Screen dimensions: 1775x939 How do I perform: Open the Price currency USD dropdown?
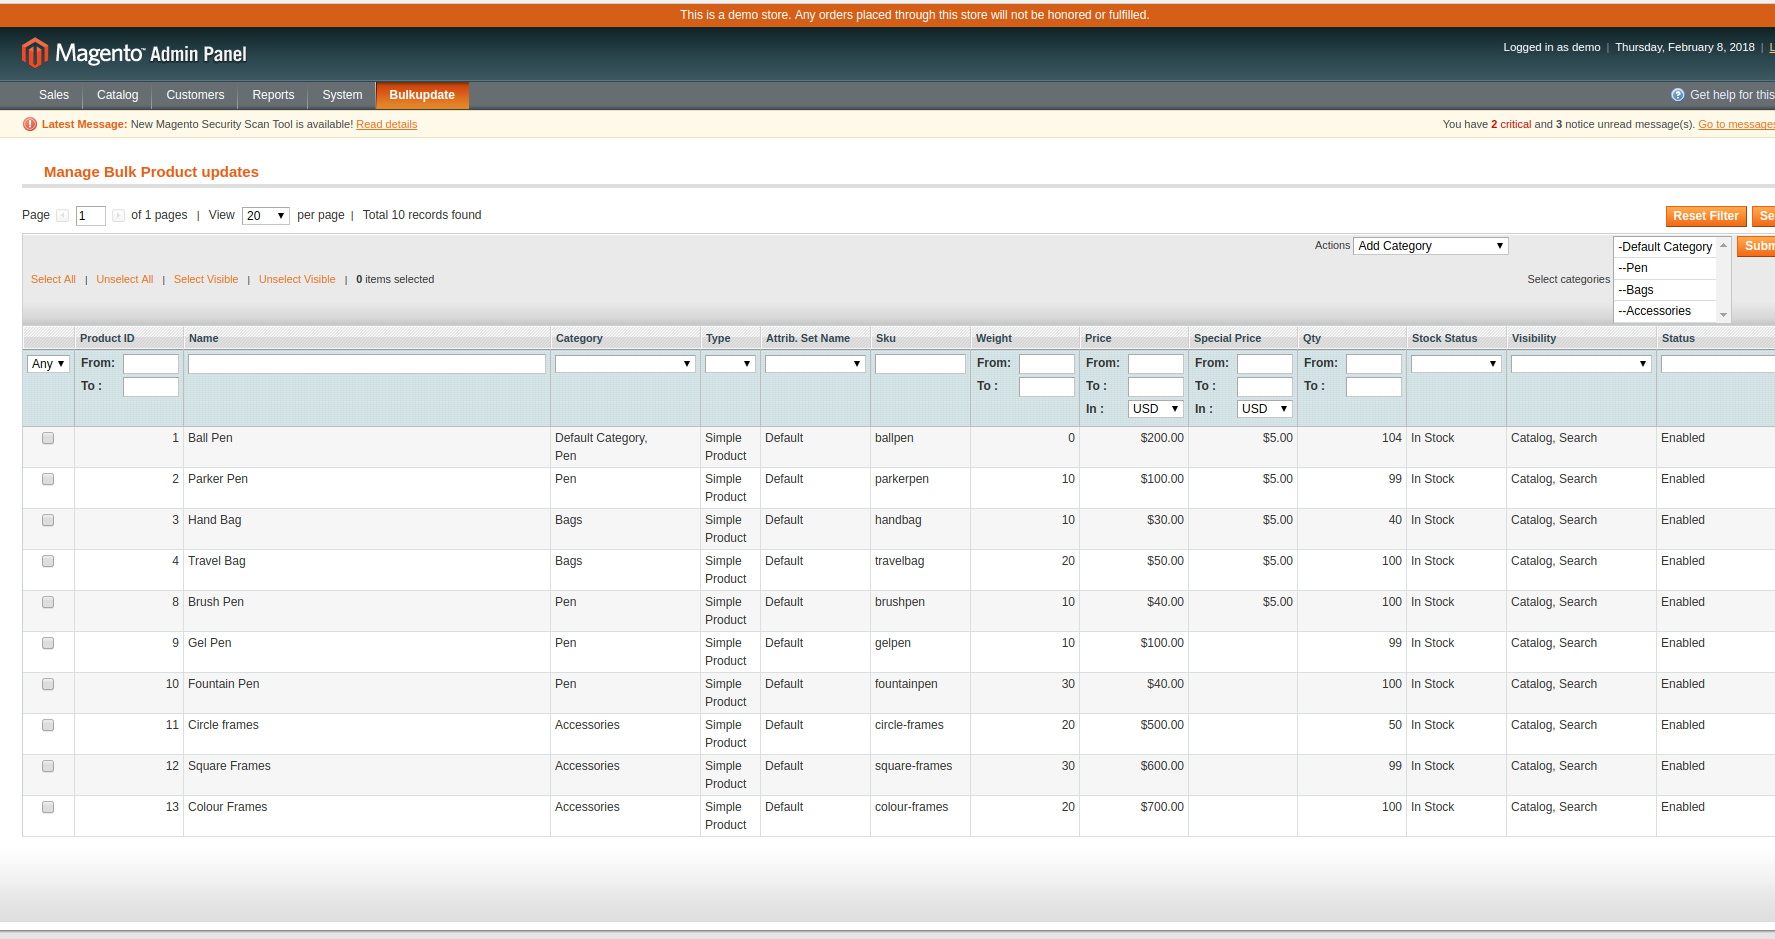pyautogui.click(x=1155, y=409)
